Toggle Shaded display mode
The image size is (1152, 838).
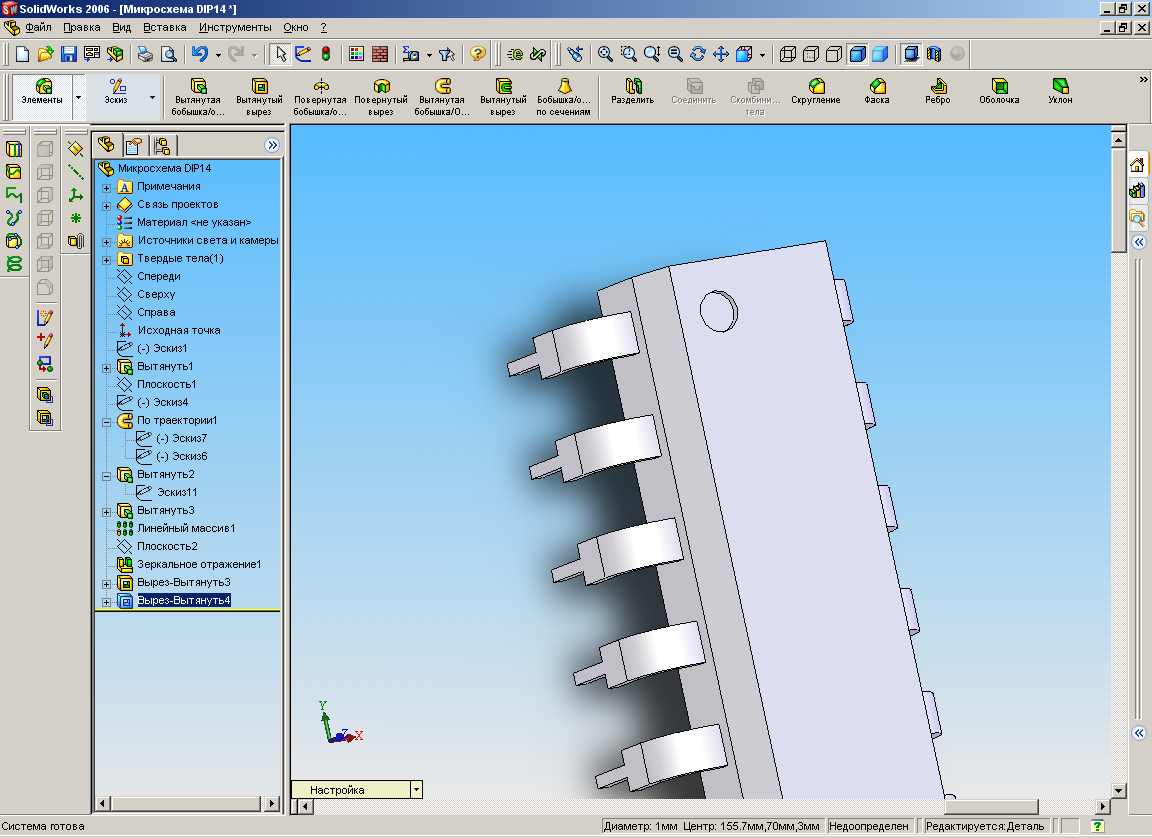click(880, 54)
